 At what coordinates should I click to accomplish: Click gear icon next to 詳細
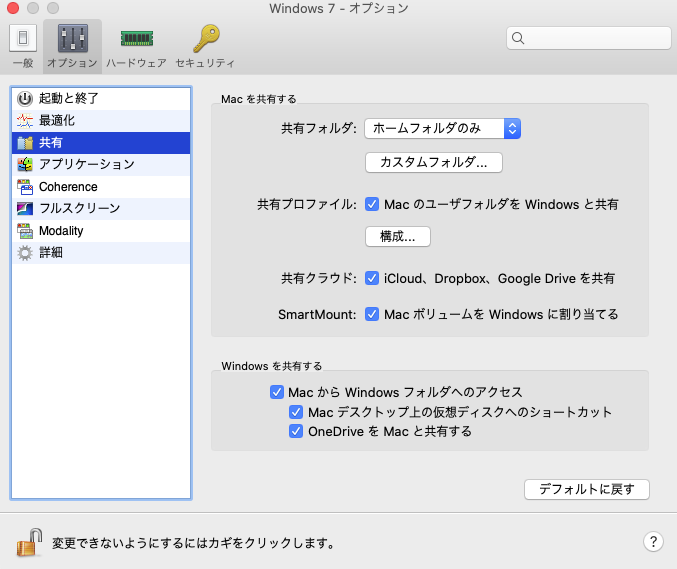pos(25,253)
